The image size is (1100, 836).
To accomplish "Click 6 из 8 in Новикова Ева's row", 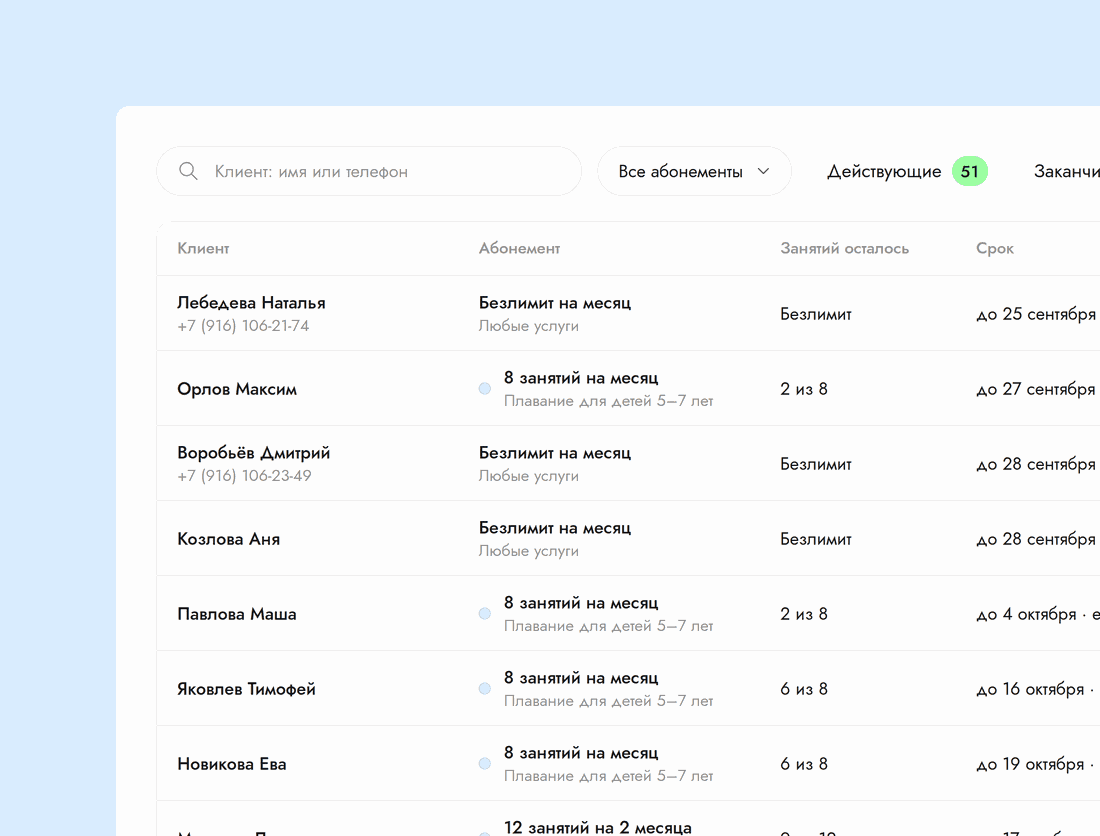I will [804, 764].
